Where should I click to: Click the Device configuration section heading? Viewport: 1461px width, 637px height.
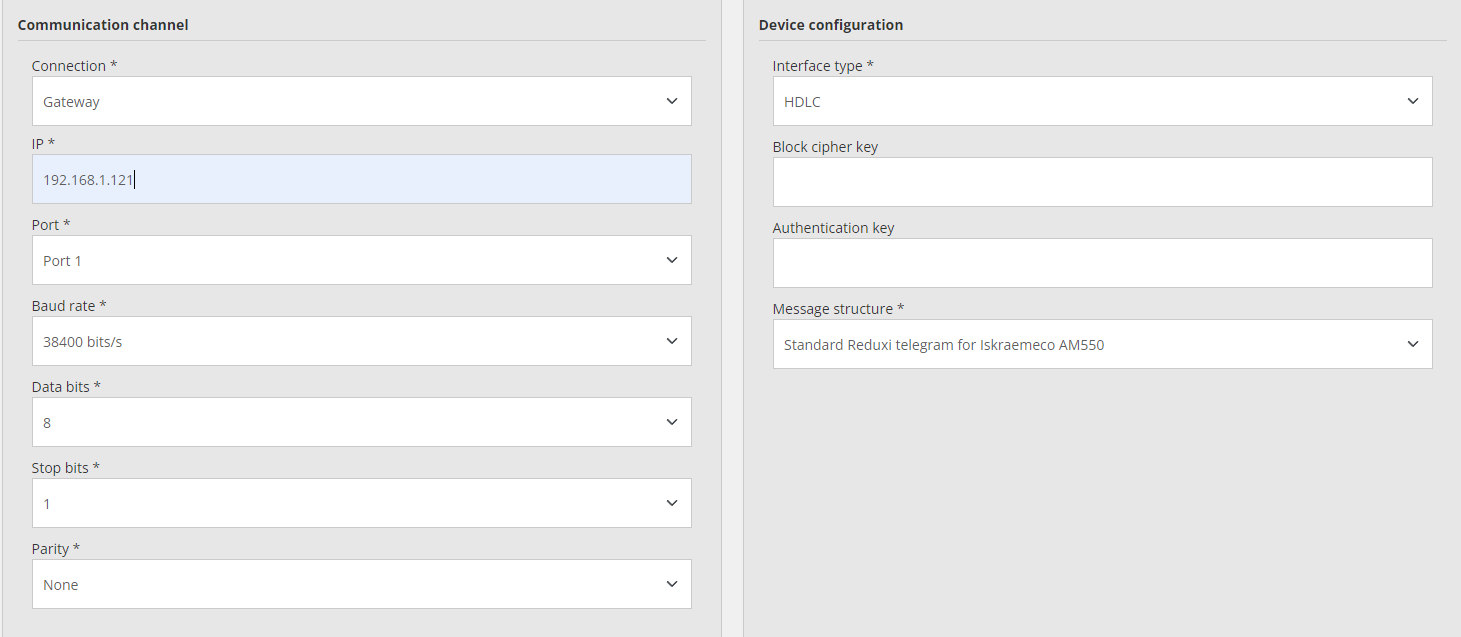(830, 24)
